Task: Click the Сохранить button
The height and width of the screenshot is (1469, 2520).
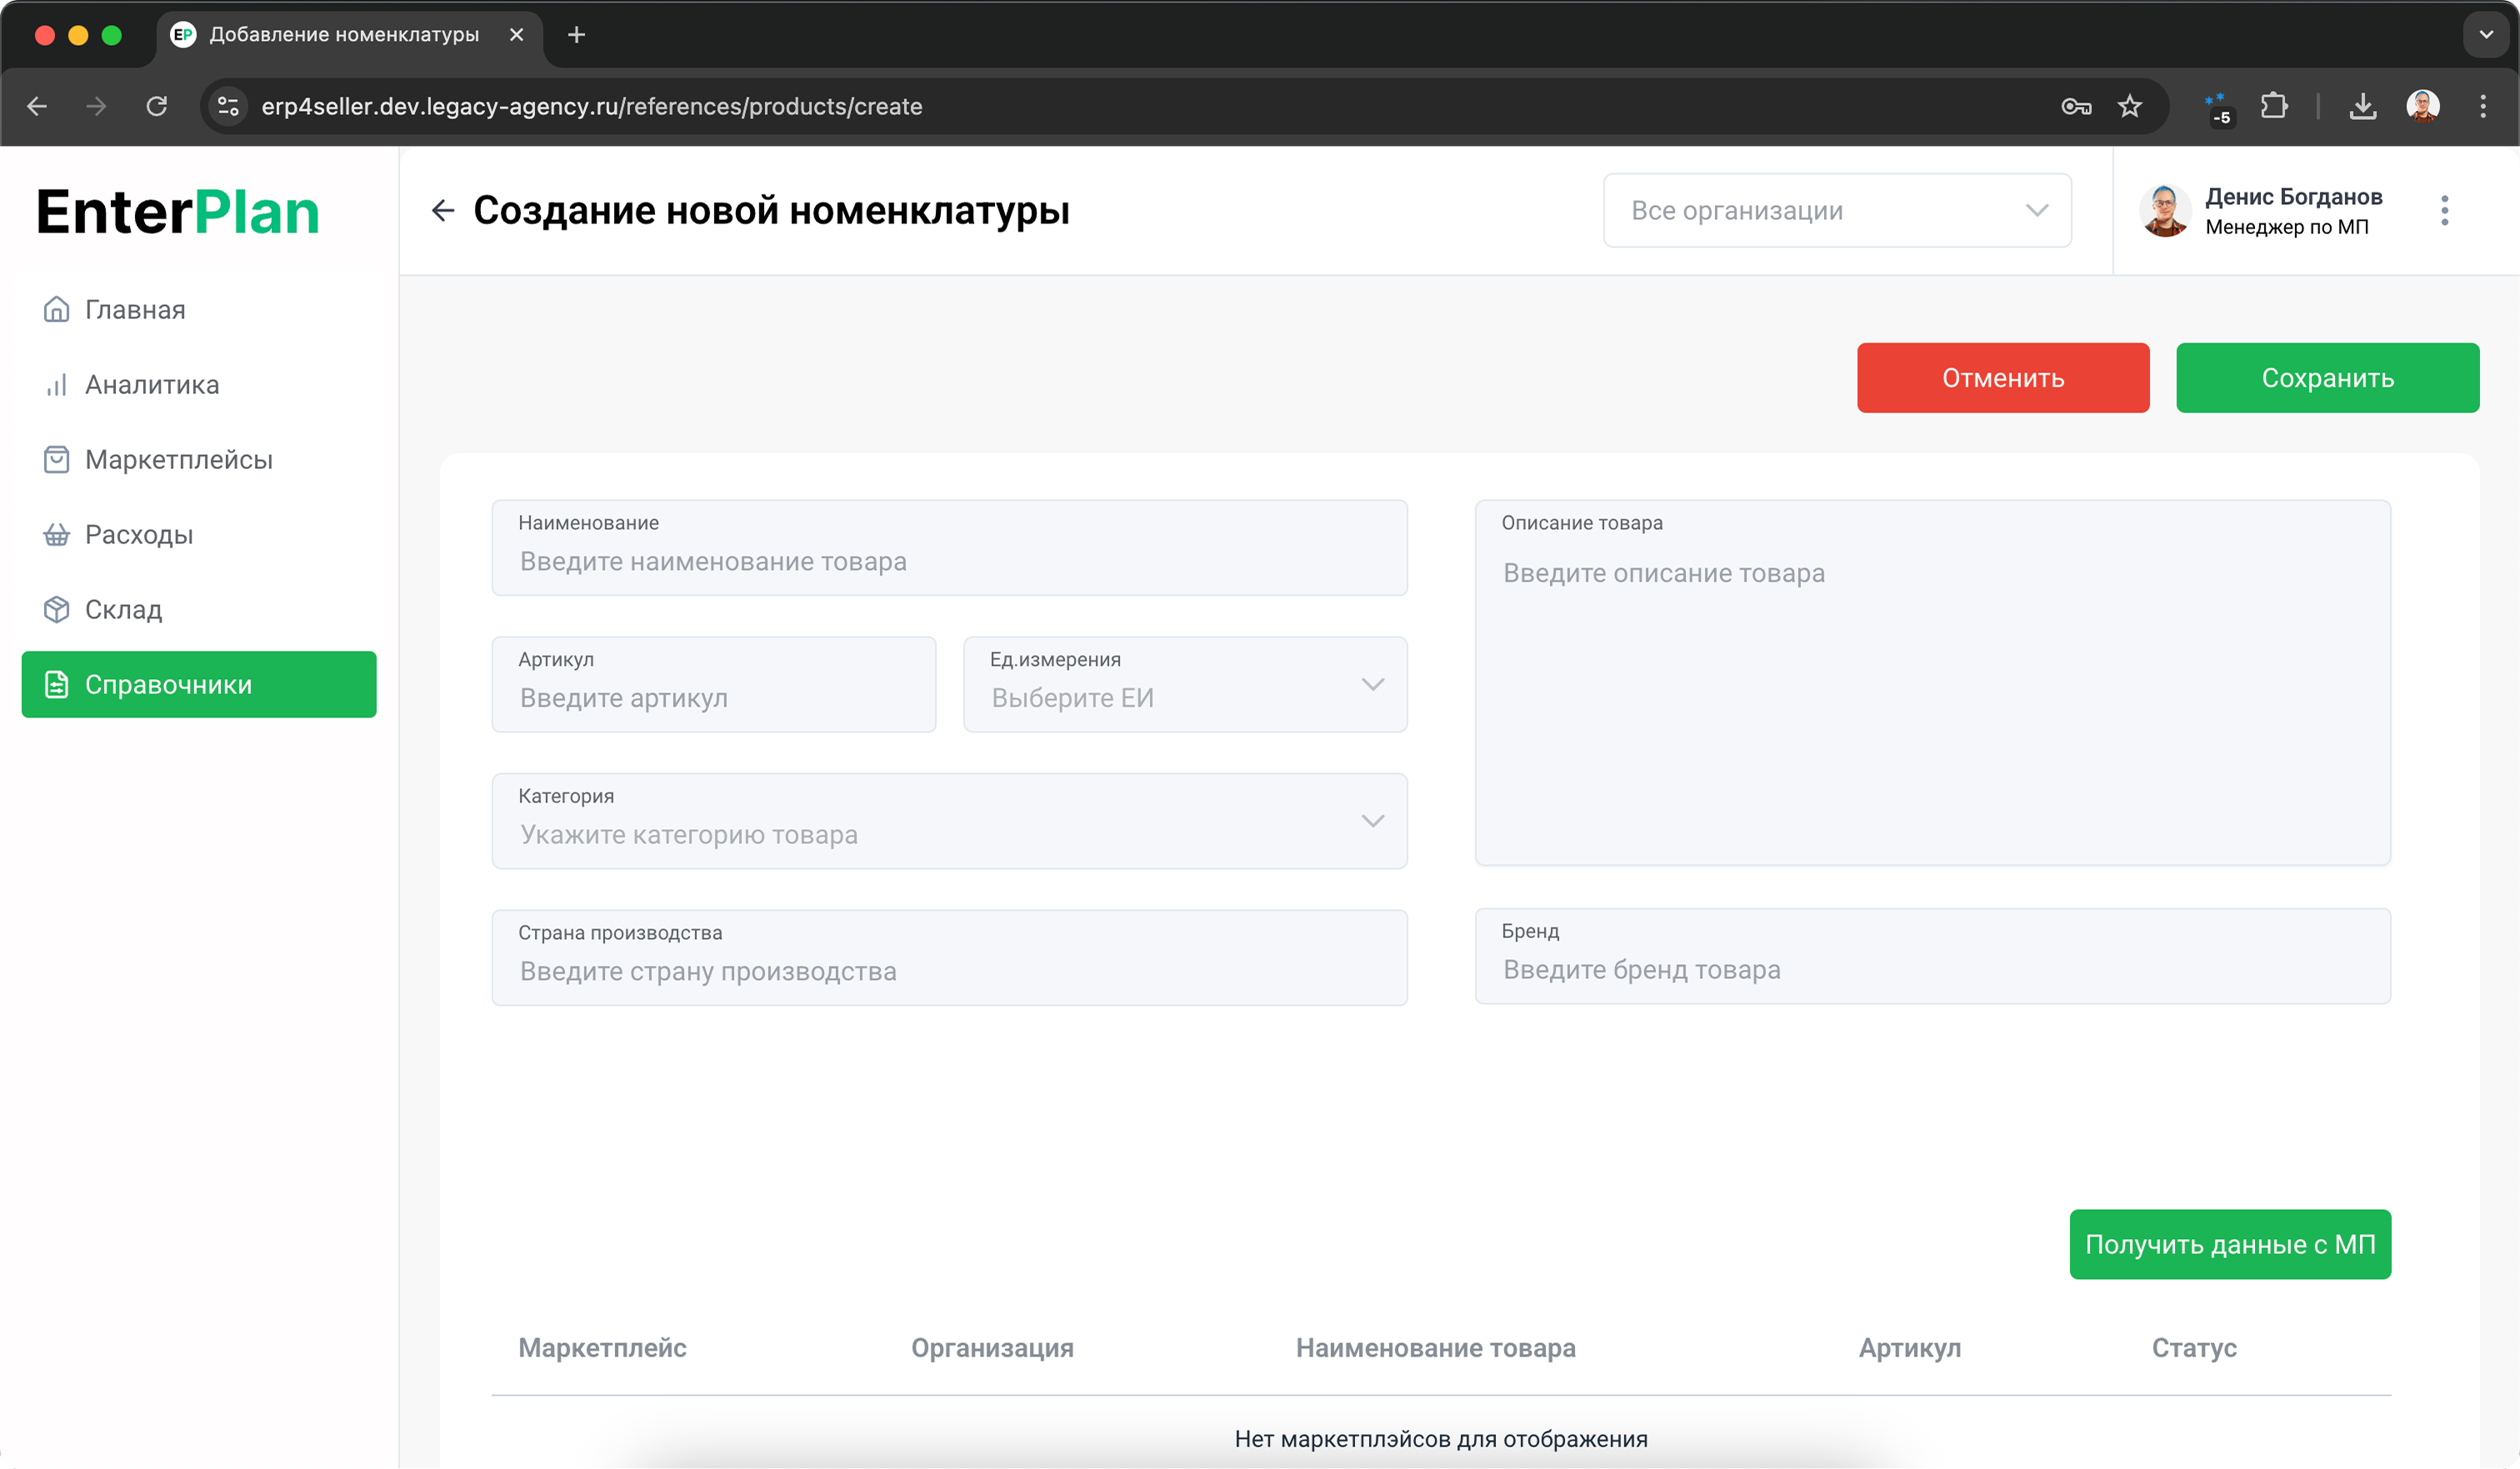Action: [2328, 378]
